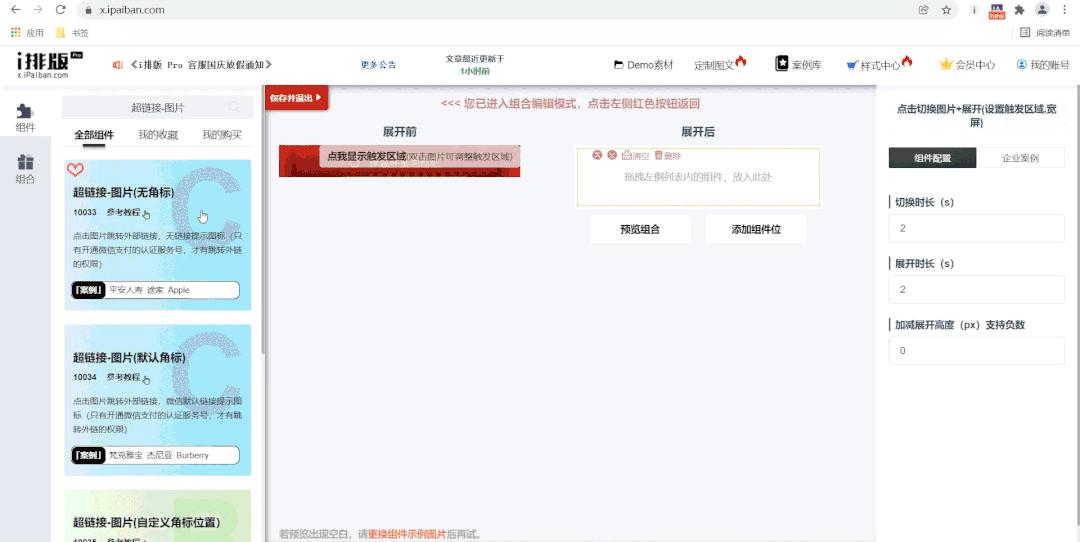Clear the slot with the 清空 icon
The height and width of the screenshot is (542, 1080).
click(x=635, y=156)
